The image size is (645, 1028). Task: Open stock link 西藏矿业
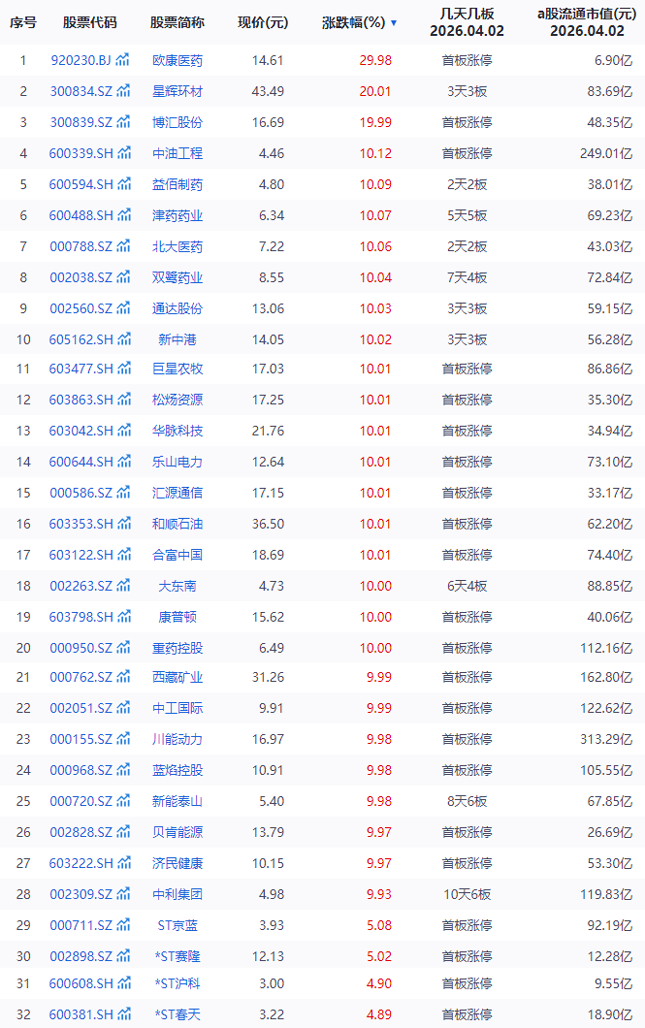coord(177,677)
